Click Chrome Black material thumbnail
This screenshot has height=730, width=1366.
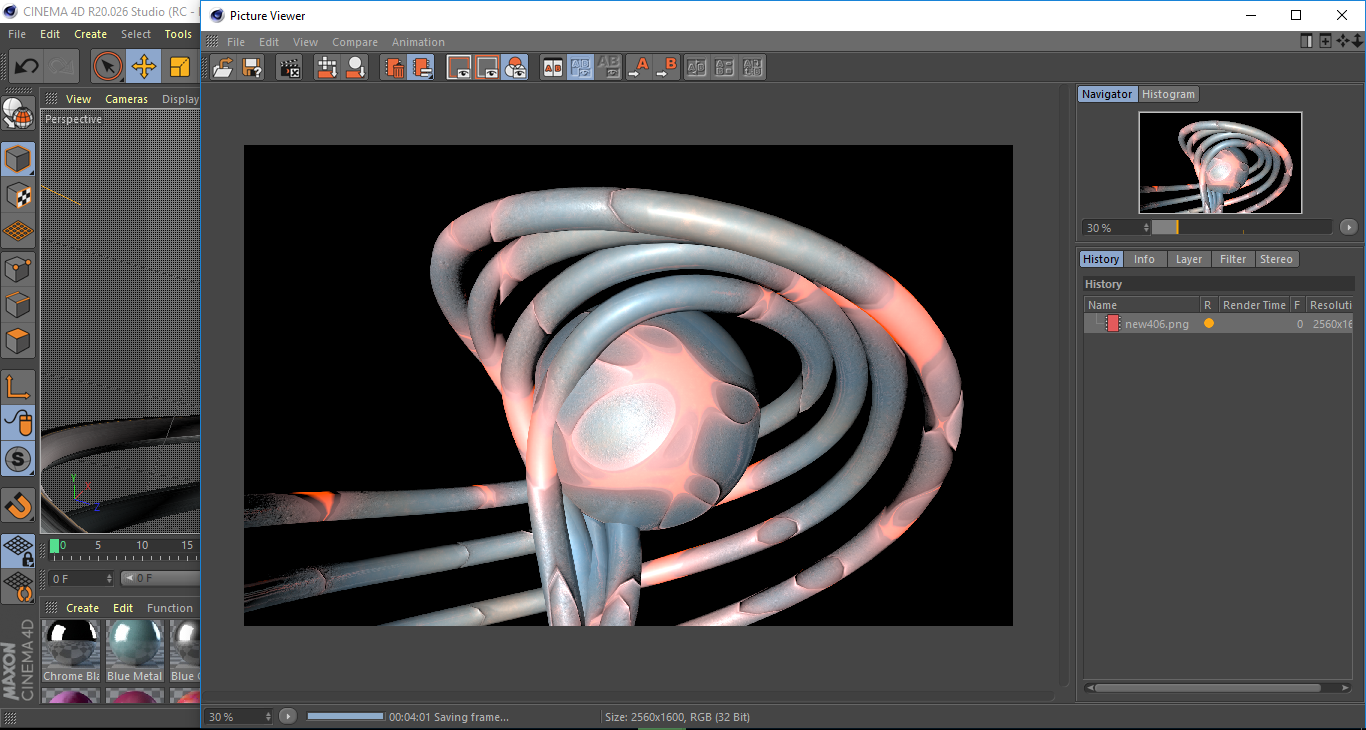(72, 644)
